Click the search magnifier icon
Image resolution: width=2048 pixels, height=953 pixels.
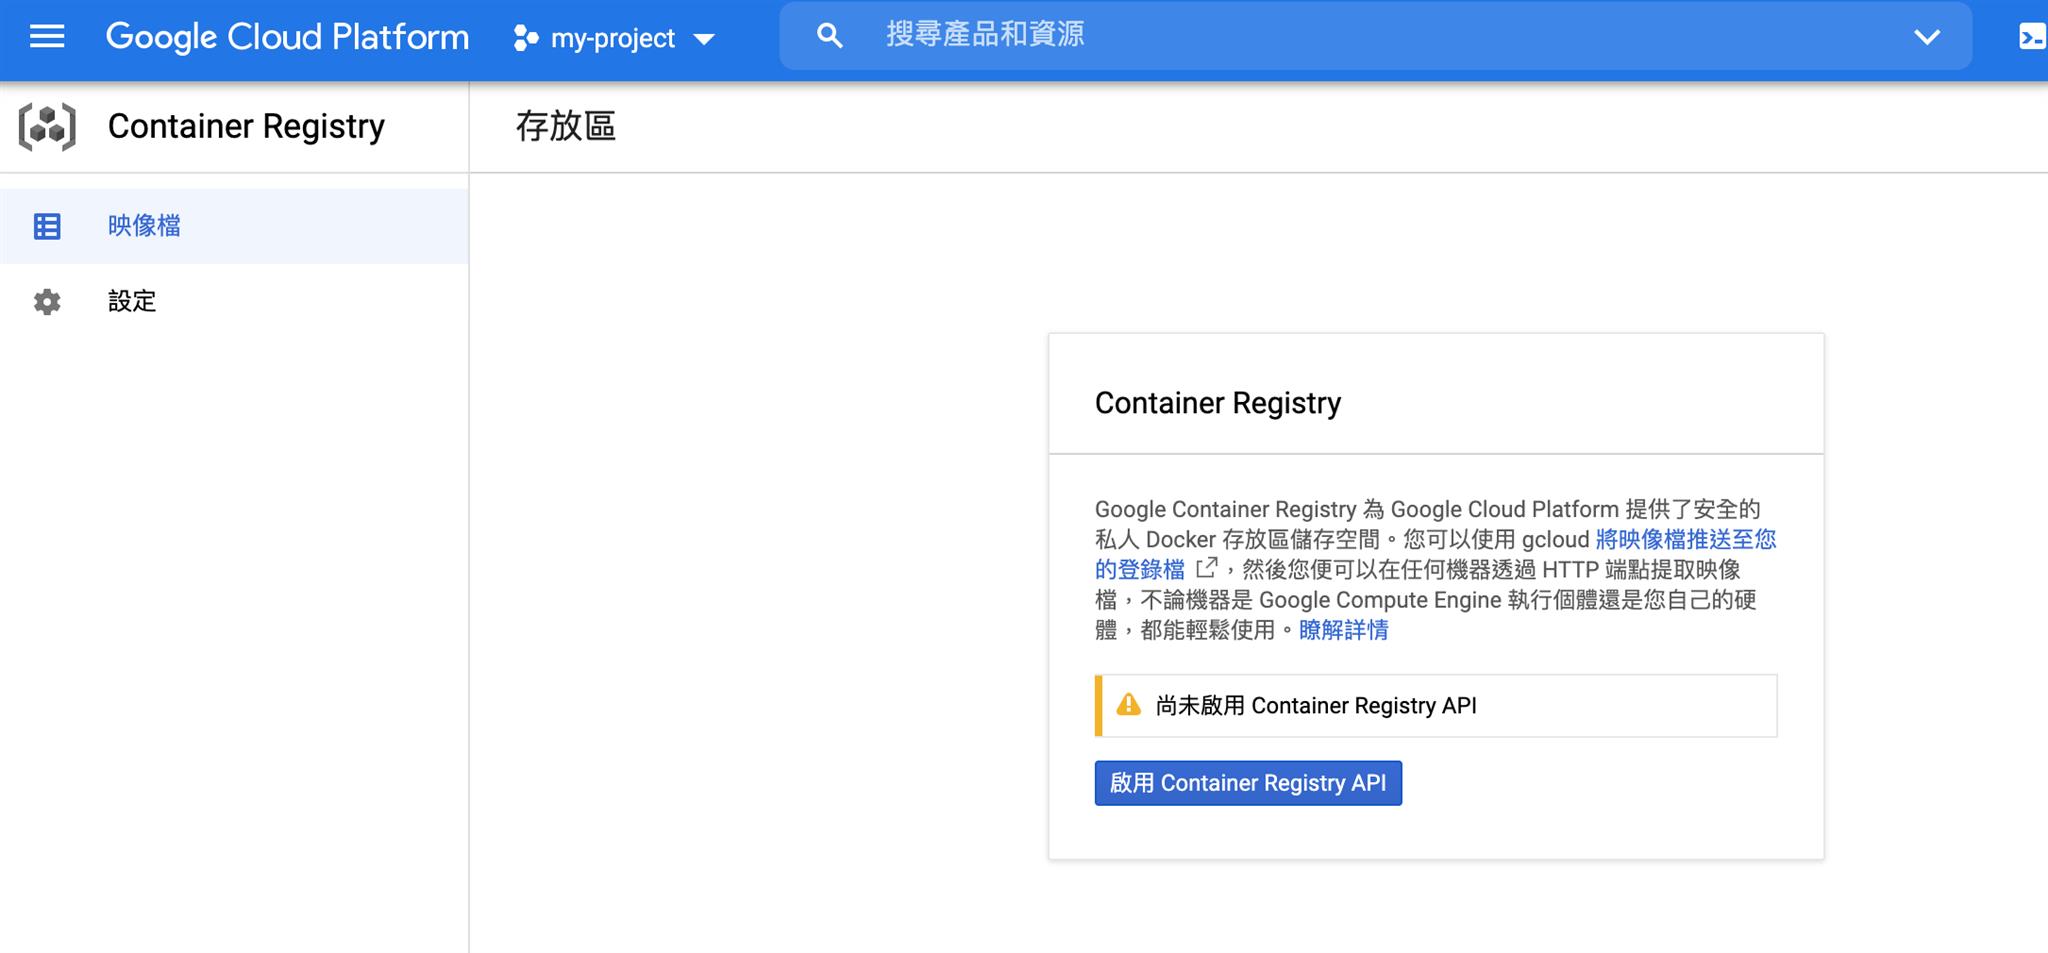[x=829, y=37]
